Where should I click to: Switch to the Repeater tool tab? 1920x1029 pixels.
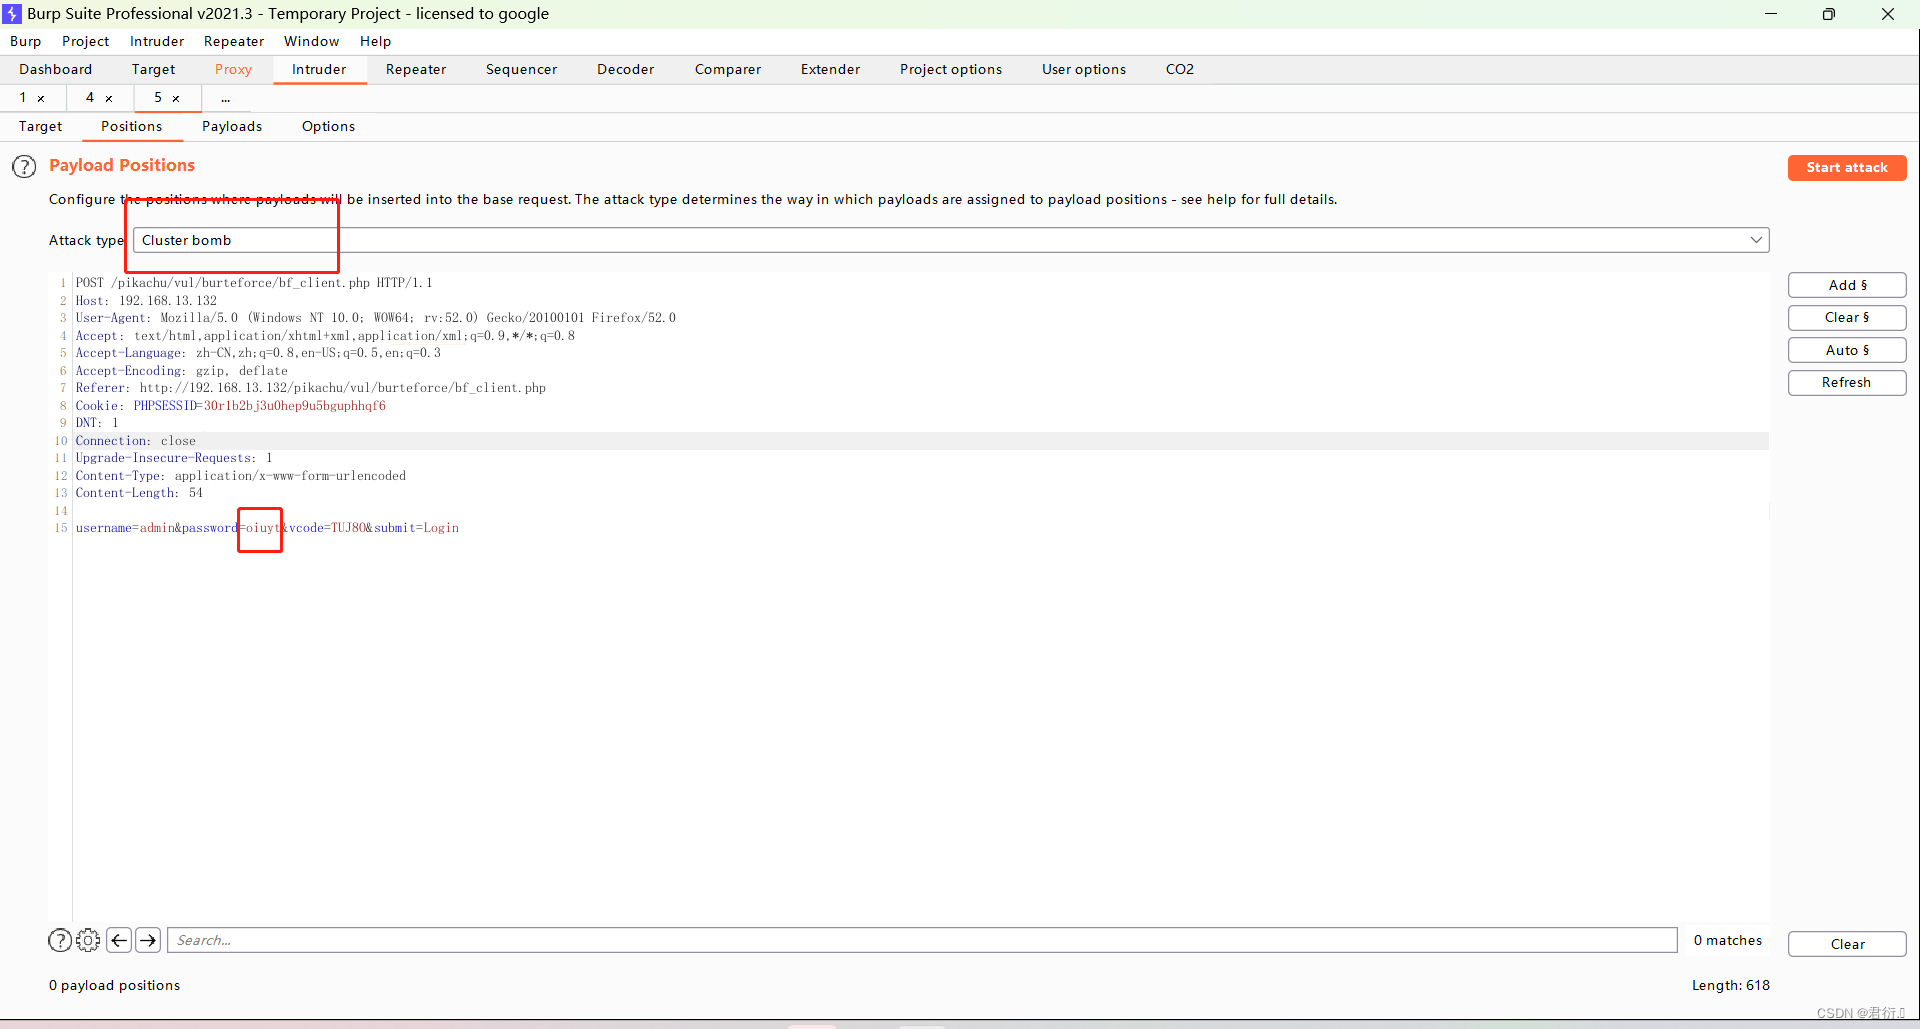click(416, 69)
